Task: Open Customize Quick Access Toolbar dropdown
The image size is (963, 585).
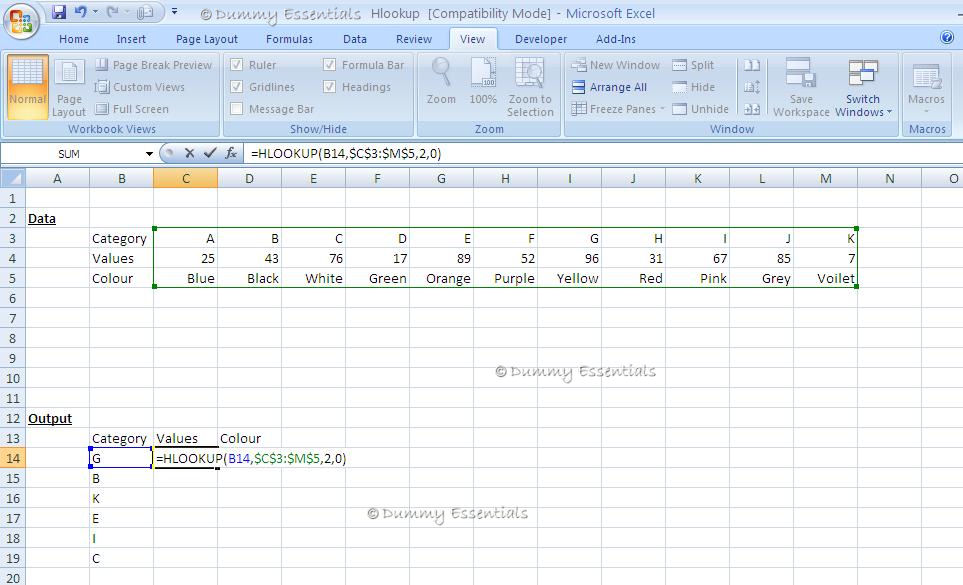Action: 174,12
